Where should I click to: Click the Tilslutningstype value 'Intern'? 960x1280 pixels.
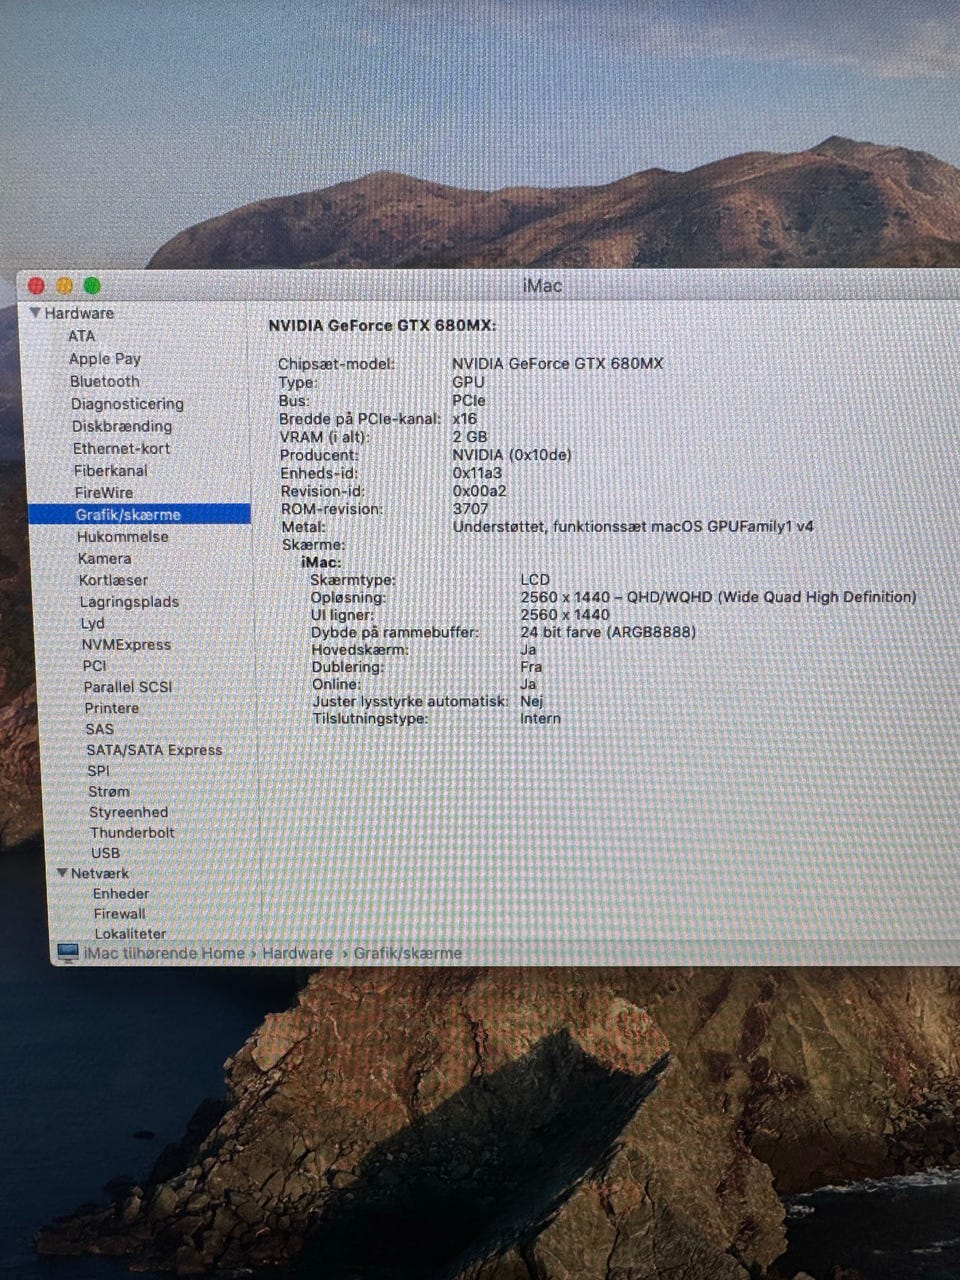pos(540,719)
